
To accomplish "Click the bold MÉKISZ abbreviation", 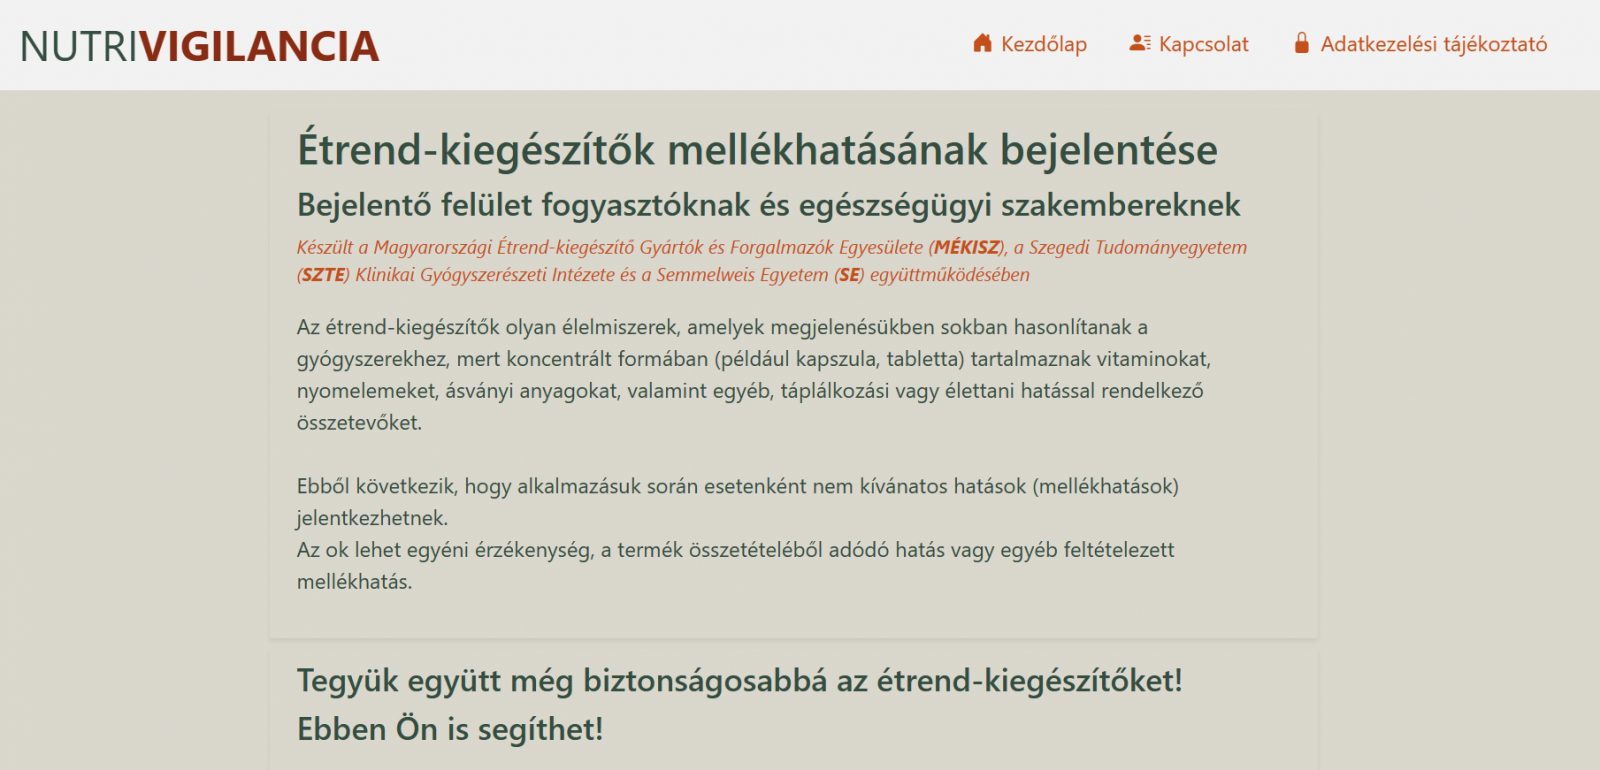I will pyautogui.click(x=967, y=247).
